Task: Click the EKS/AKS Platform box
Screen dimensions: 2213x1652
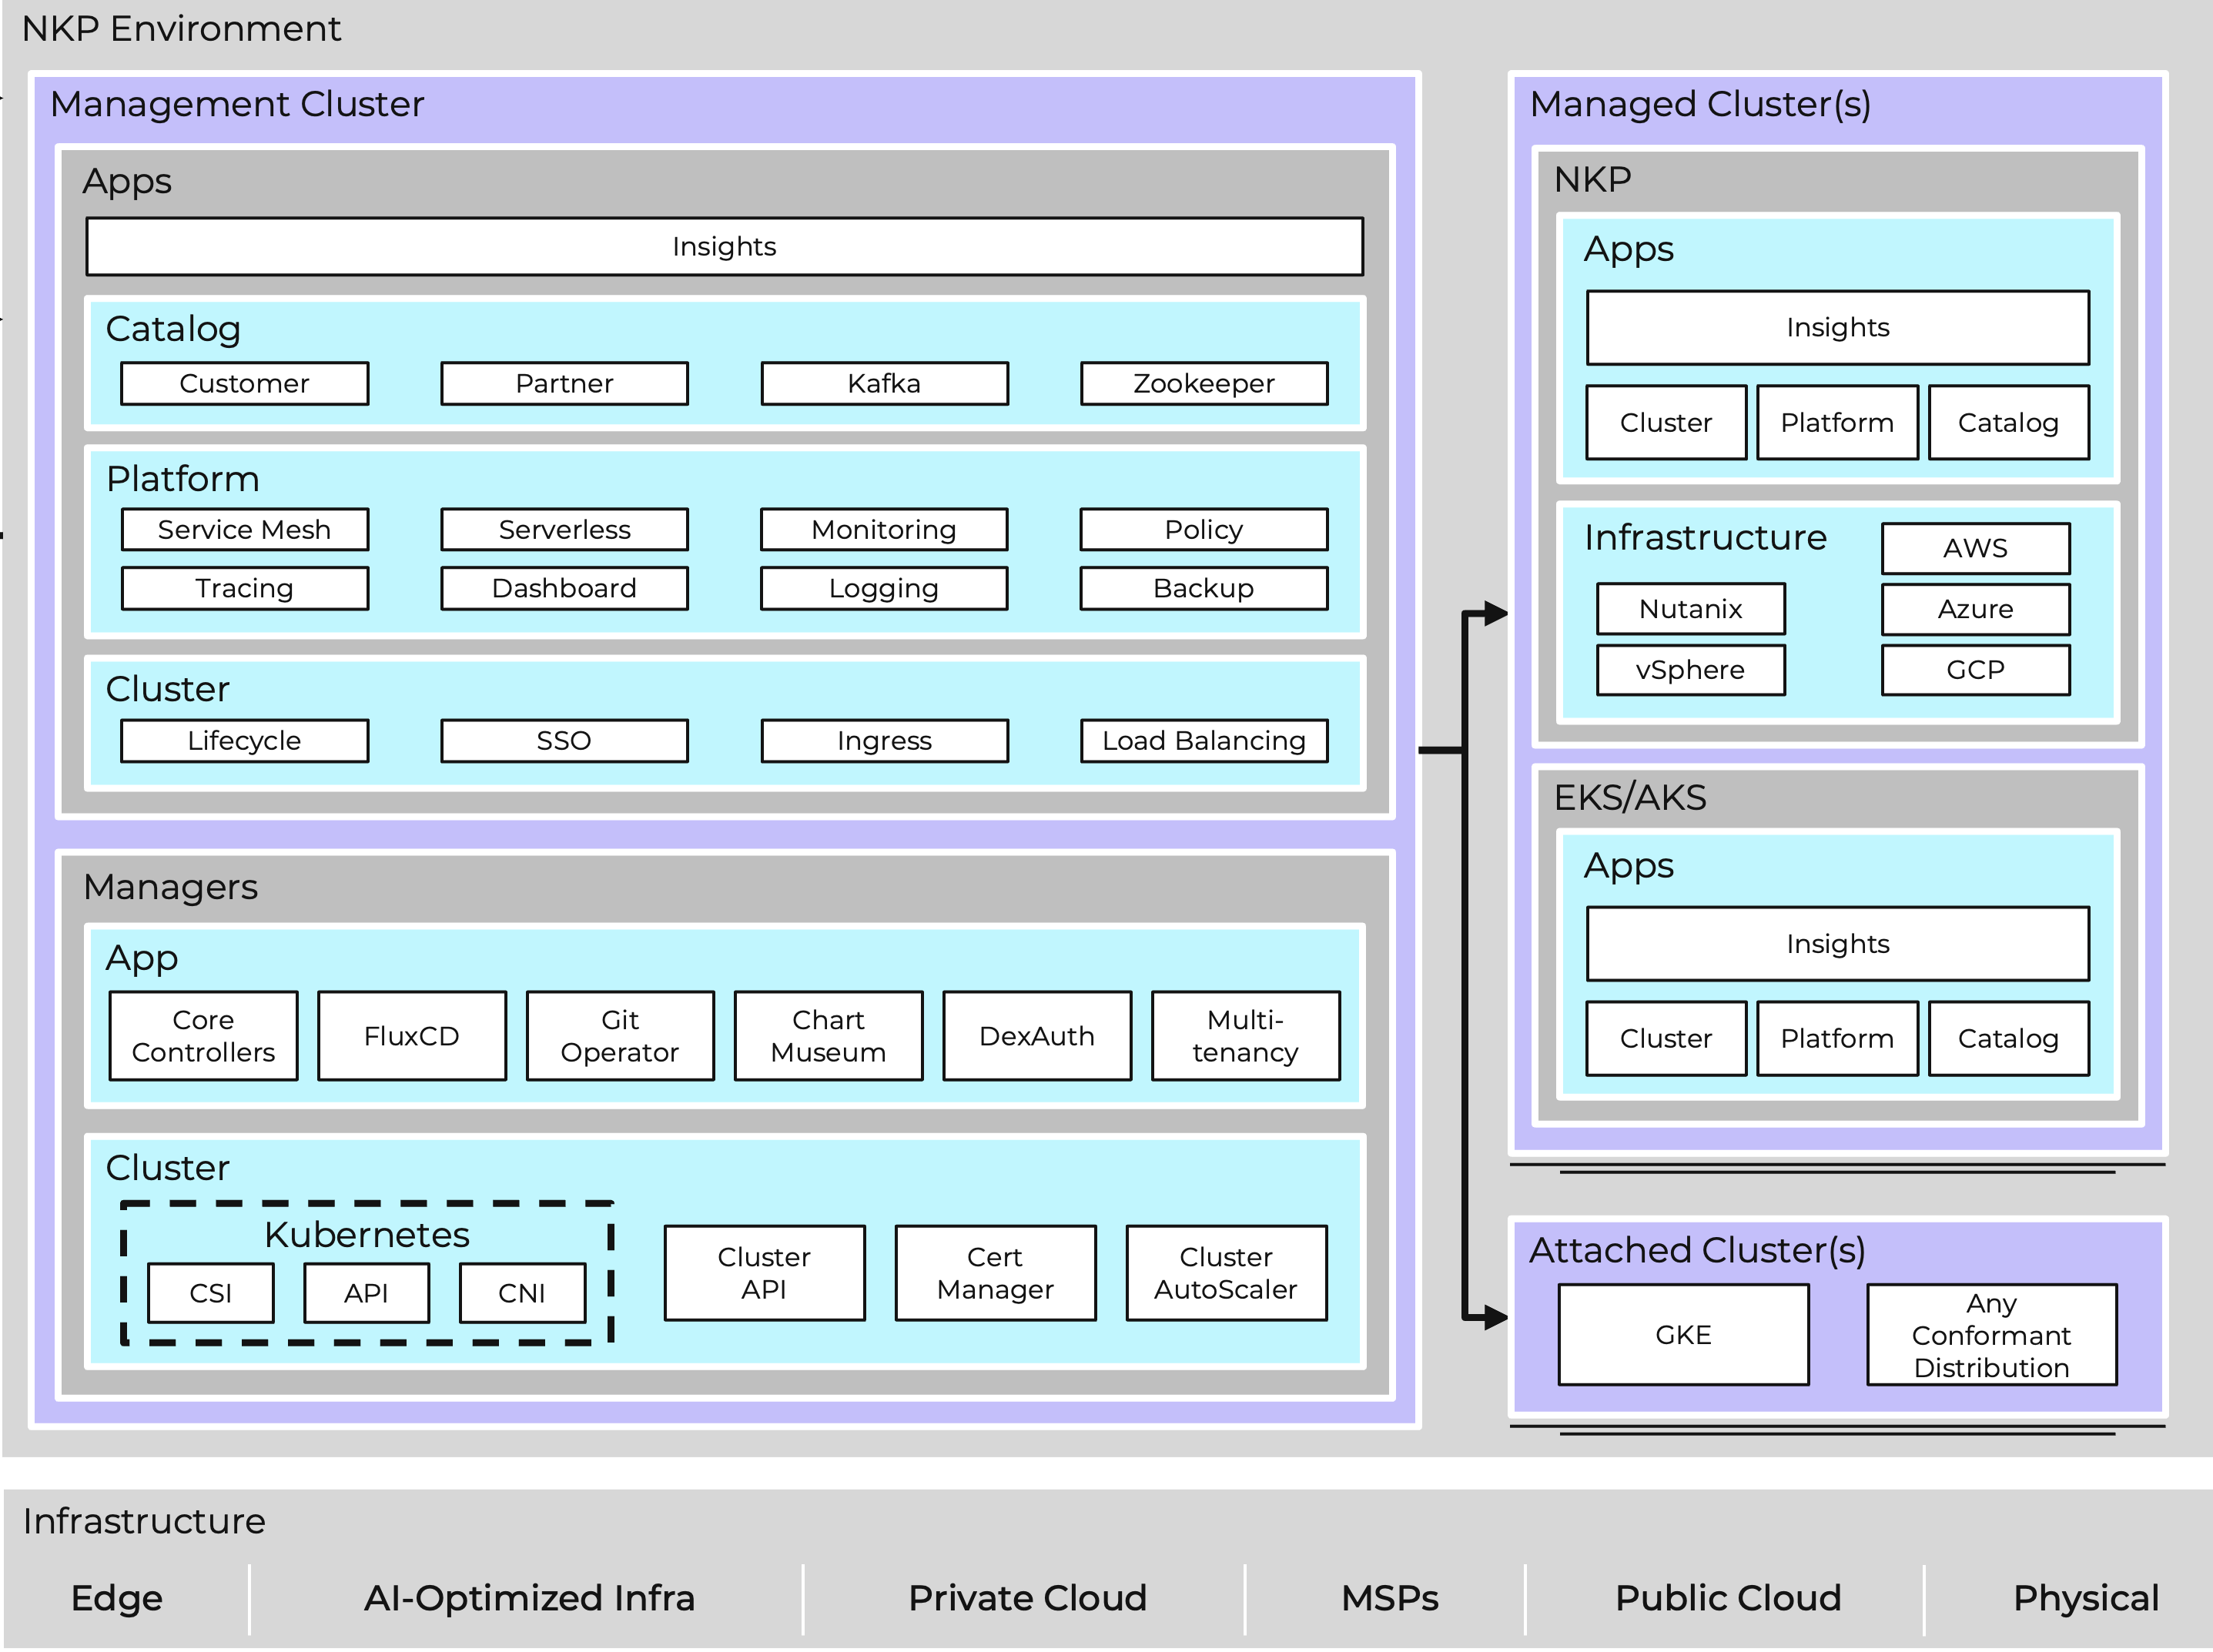Action: [1837, 1039]
